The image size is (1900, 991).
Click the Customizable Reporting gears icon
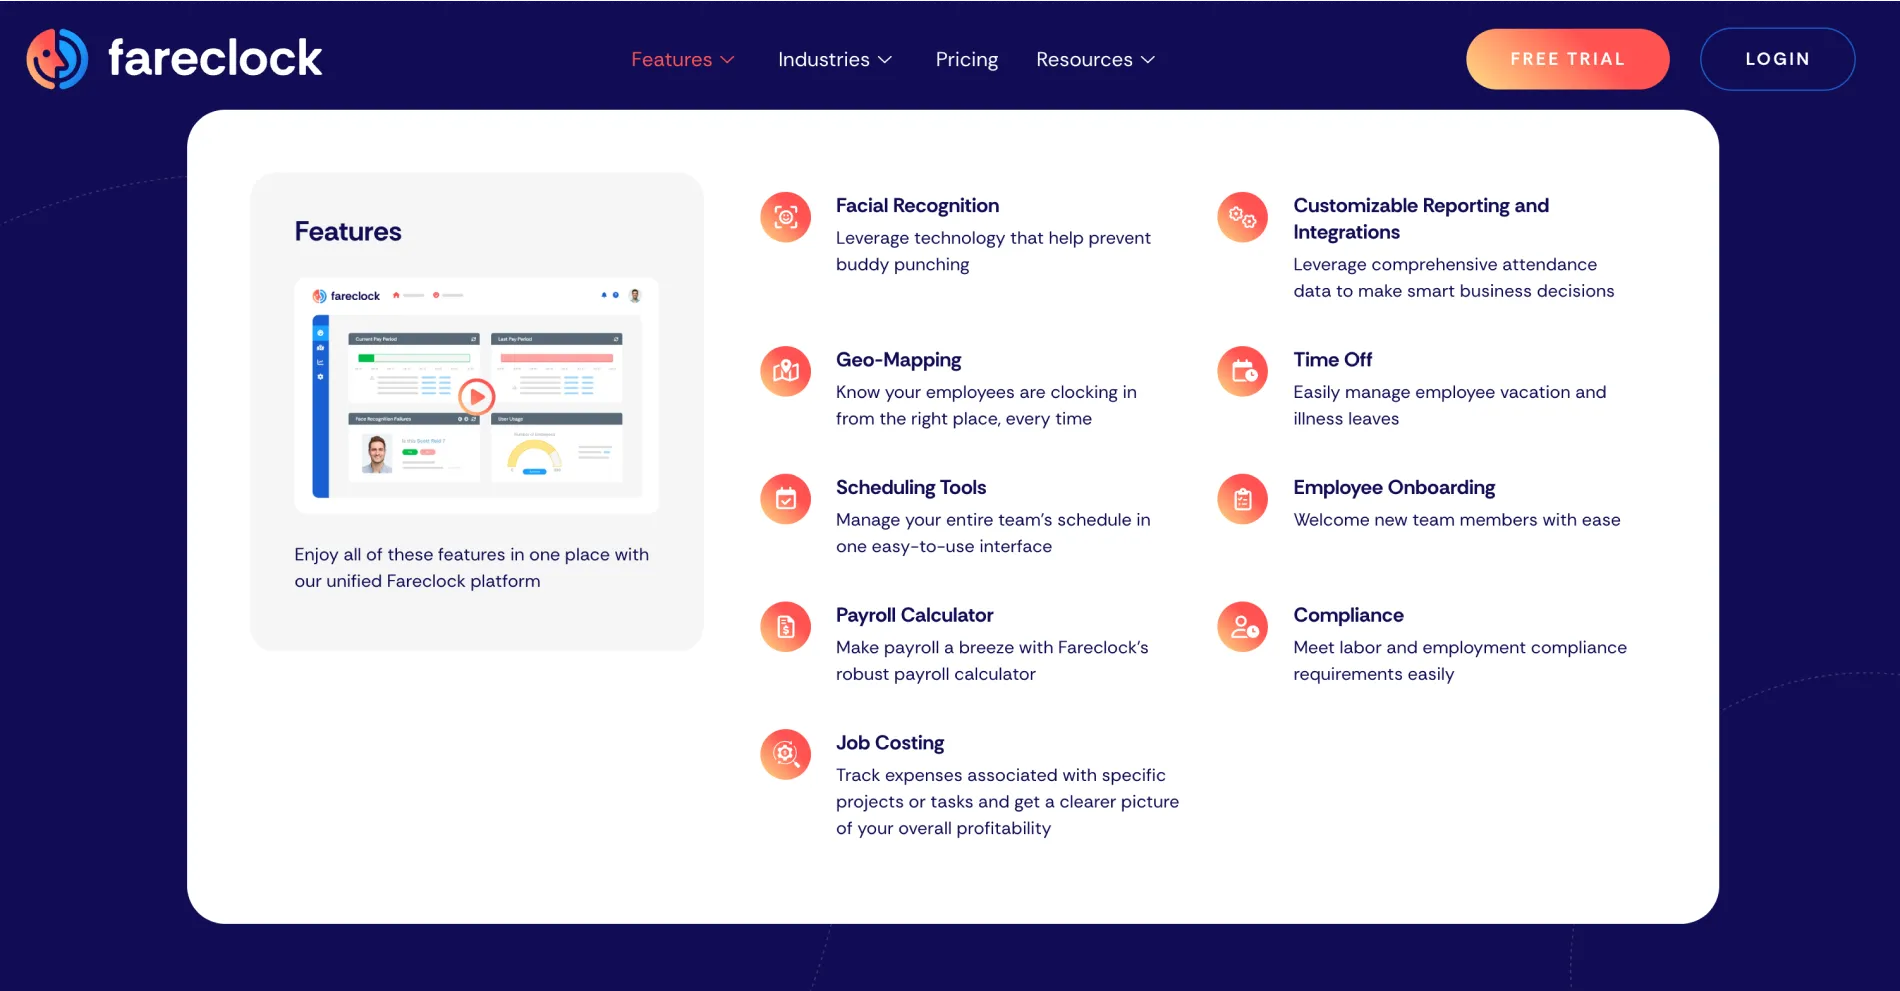1243,217
